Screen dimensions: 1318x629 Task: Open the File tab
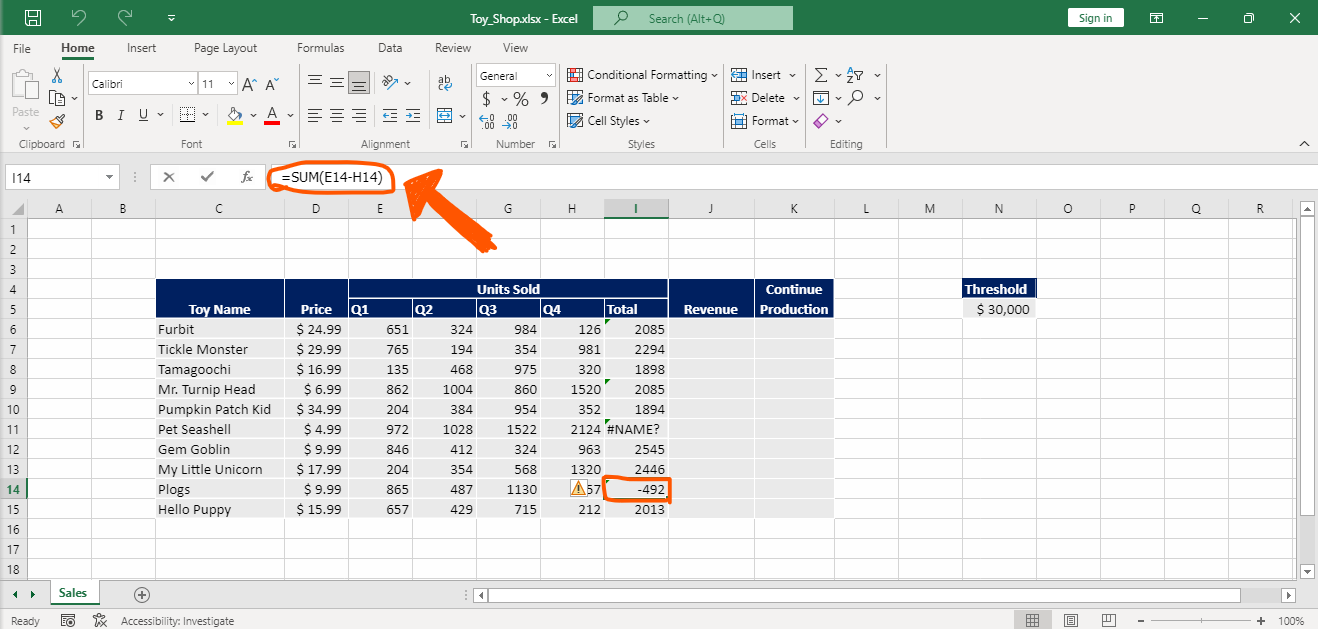click(x=22, y=48)
